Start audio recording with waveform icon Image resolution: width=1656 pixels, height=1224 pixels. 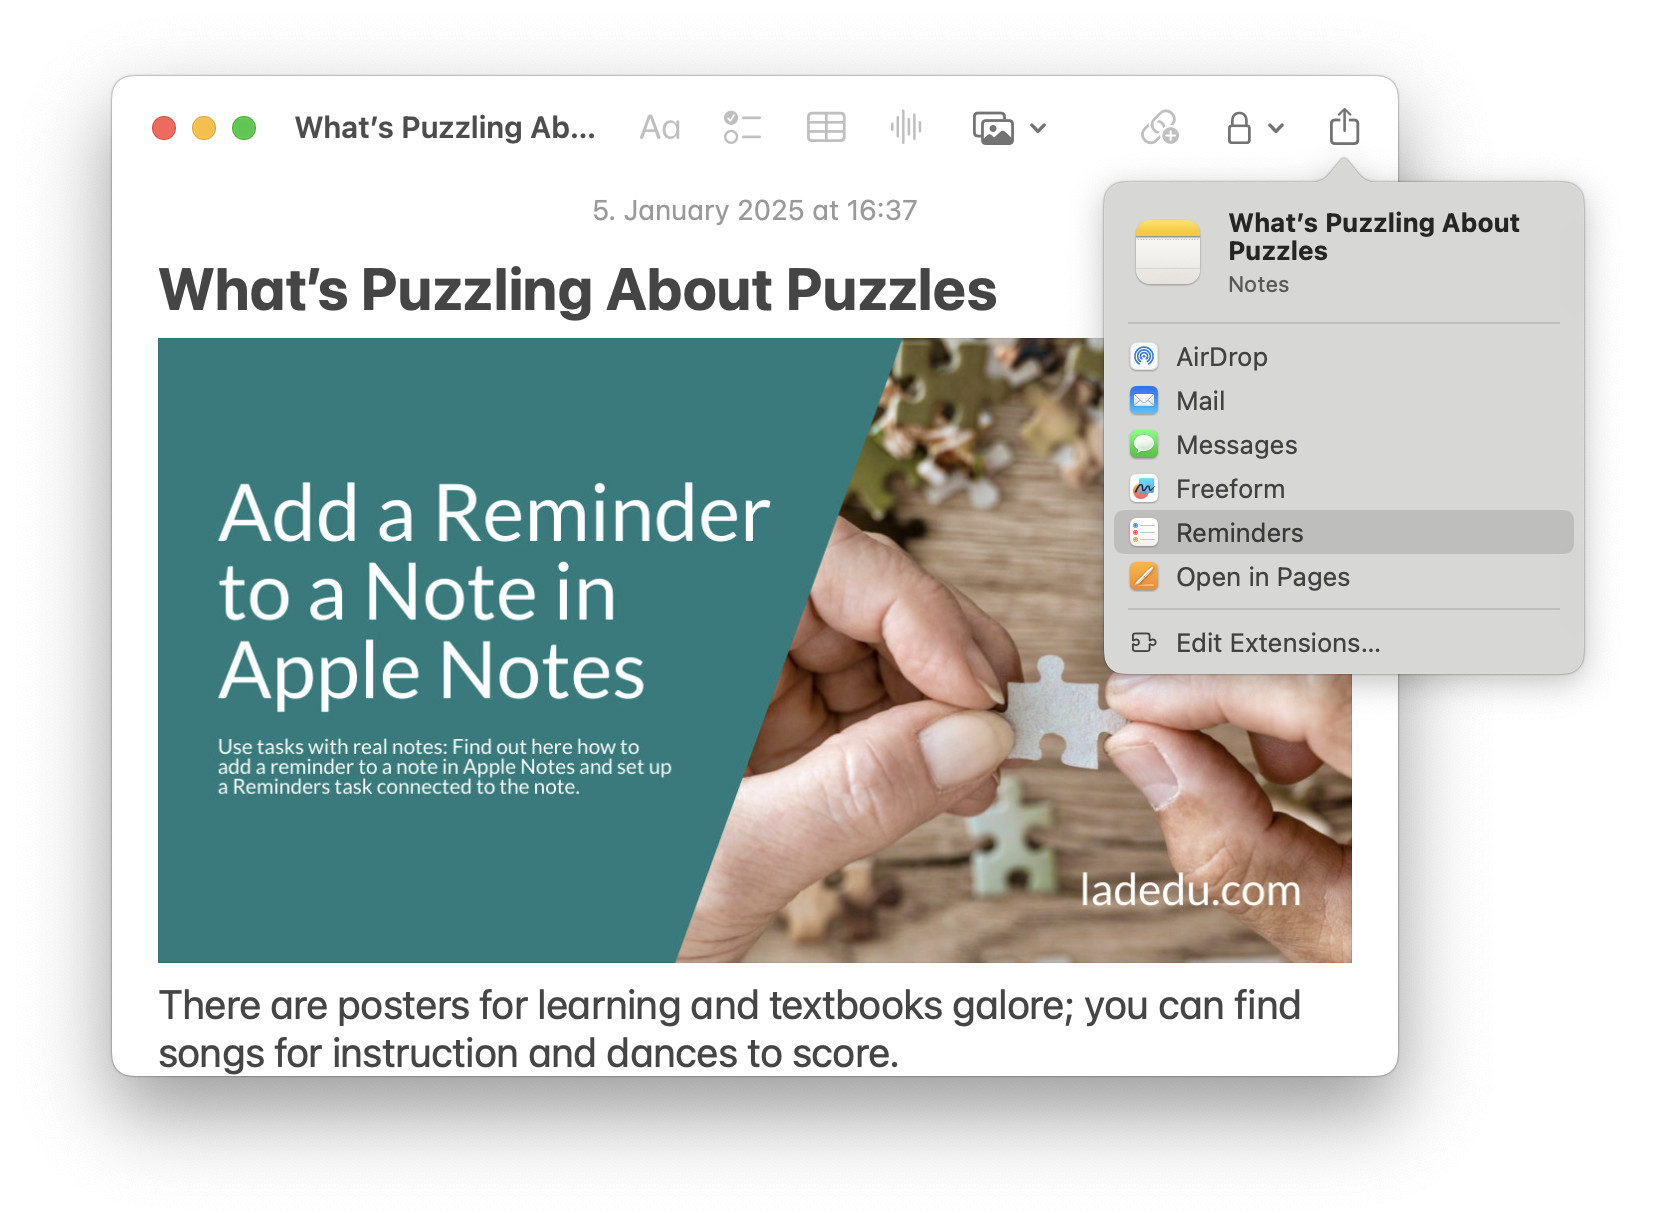(x=906, y=128)
